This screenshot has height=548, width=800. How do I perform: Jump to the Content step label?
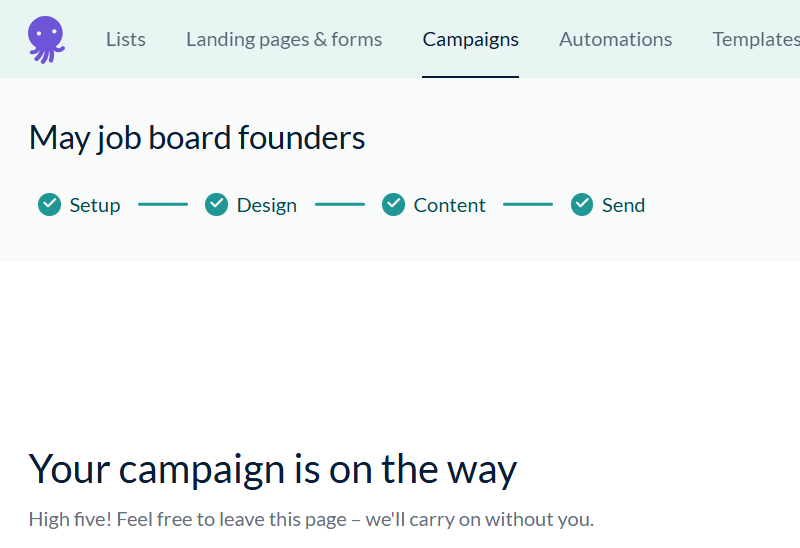(450, 205)
